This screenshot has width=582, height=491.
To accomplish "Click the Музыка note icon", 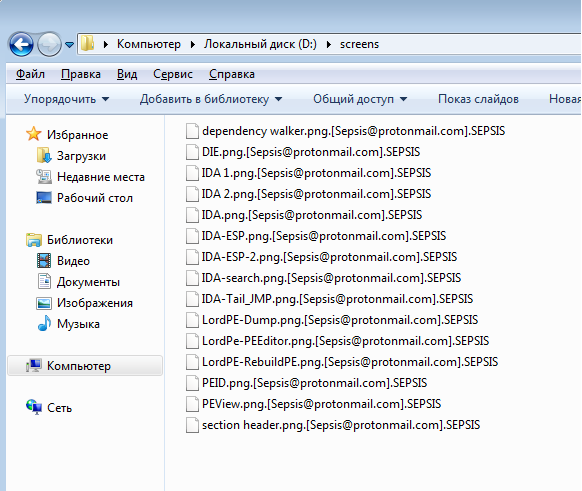I will (44, 323).
